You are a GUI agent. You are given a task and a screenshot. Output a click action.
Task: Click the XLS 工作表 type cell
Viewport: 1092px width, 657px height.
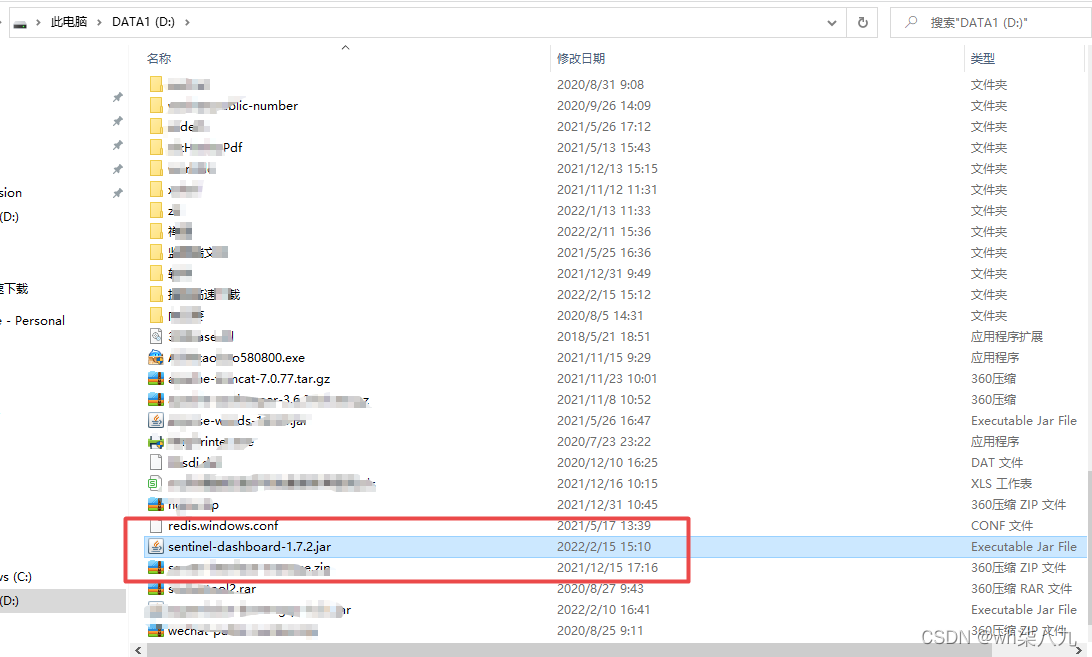[x=1001, y=484]
